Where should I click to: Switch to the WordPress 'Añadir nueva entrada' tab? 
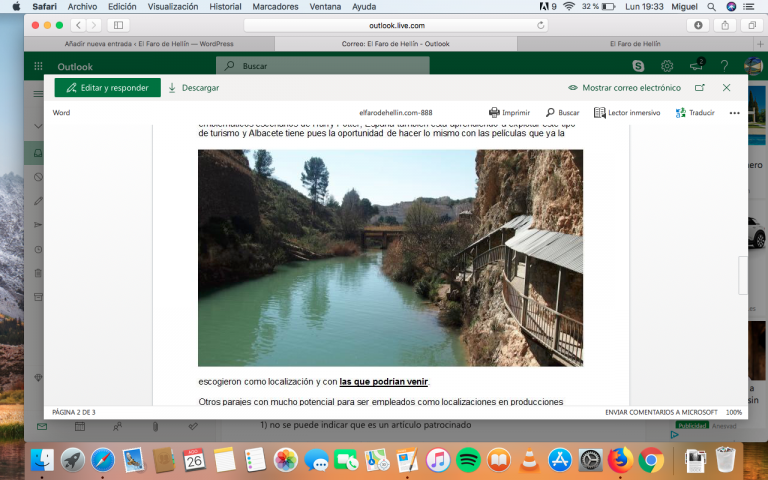(149, 44)
